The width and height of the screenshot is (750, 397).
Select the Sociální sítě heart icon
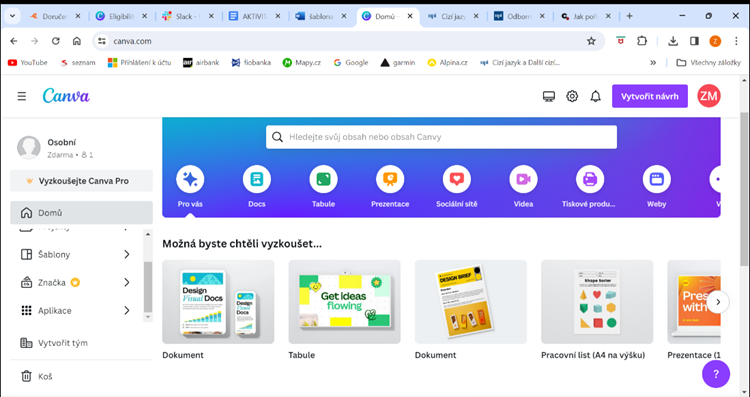(x=457, y=179)
